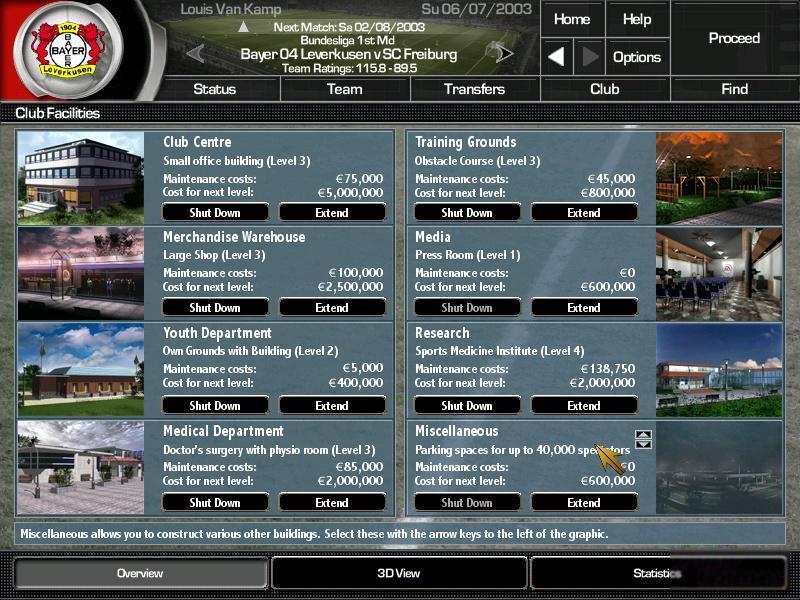Click the disabled Miscellaneous Shut Down button
This screenshot has width=800, height=600.
(x=467, y=502)
